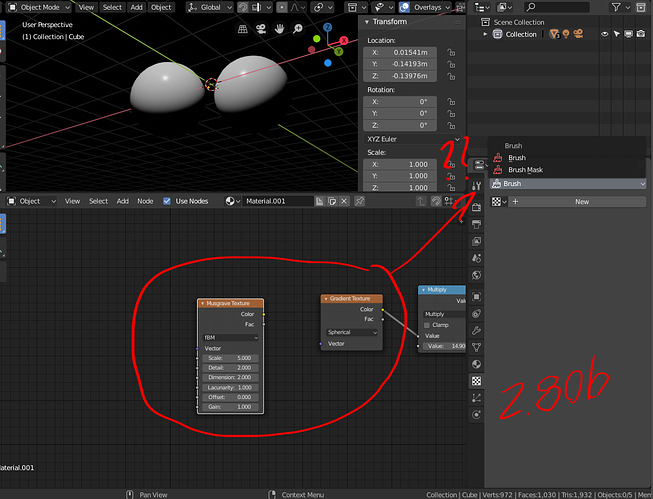Click the pin icon in the node editor header
This screenshot has height=499, width=653.
359,201
